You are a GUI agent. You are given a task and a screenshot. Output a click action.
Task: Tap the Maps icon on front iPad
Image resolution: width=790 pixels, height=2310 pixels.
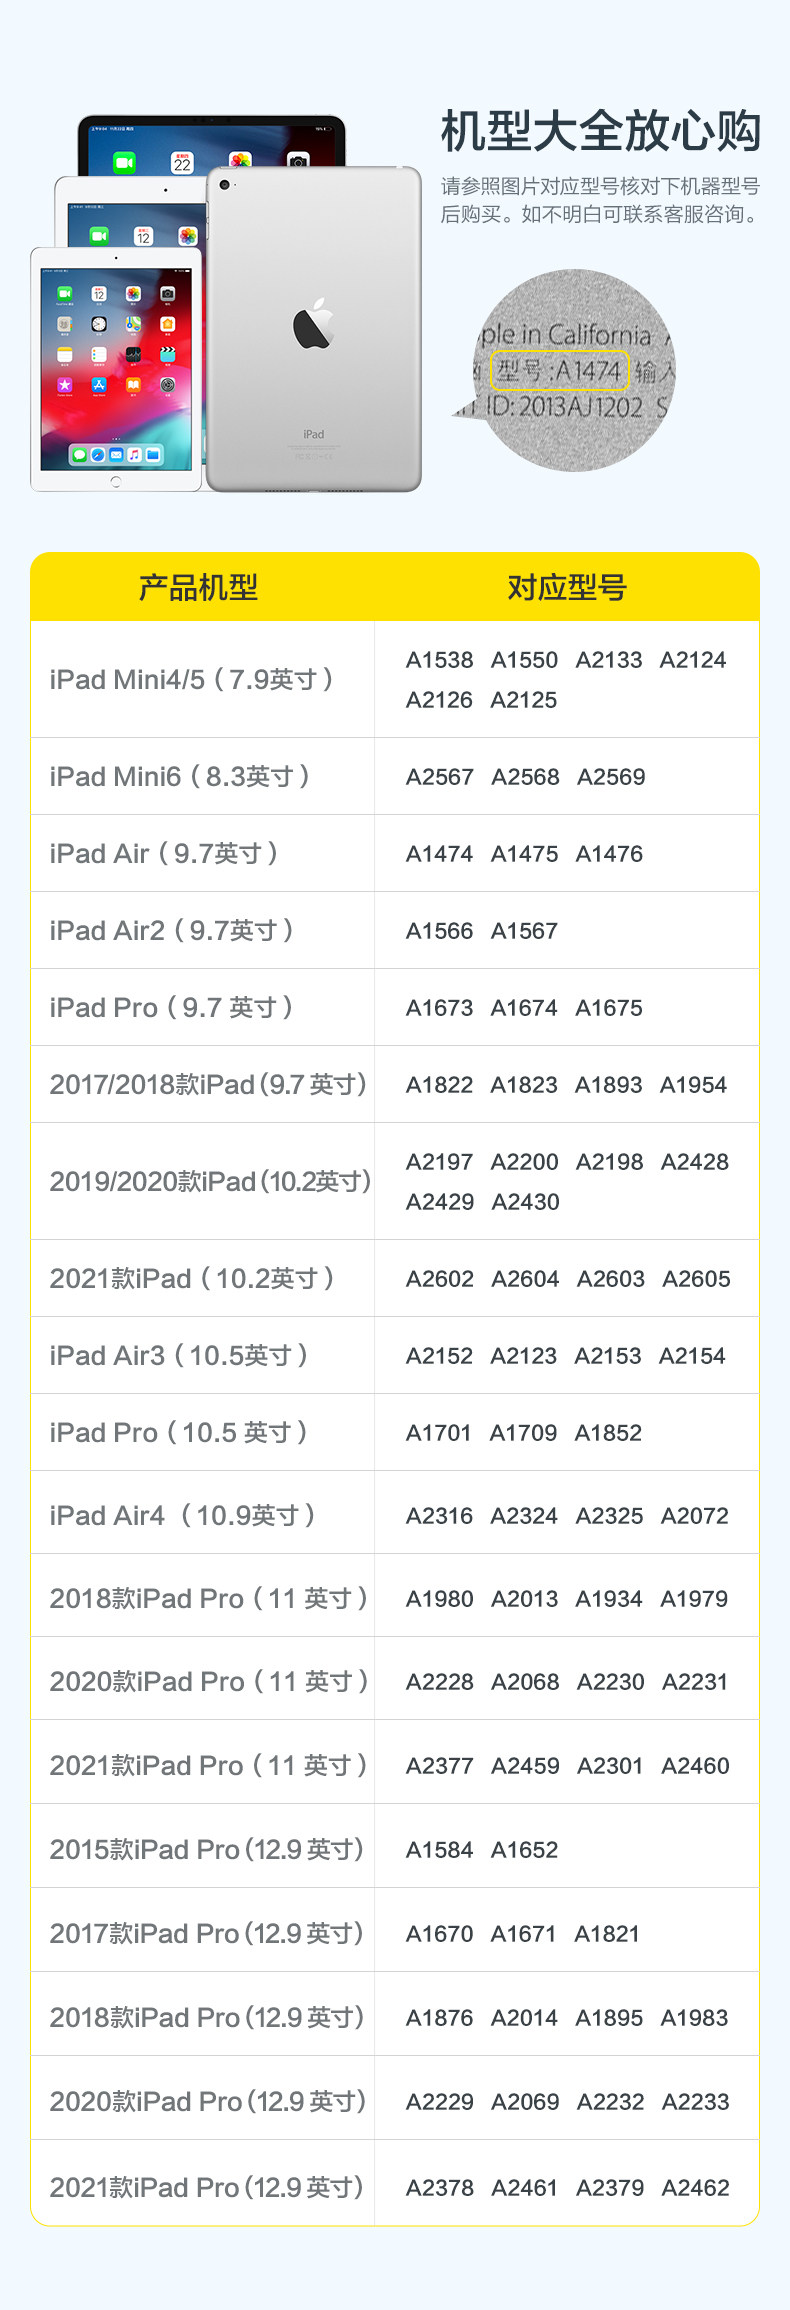pyautogui.click(x=133, y=324)
